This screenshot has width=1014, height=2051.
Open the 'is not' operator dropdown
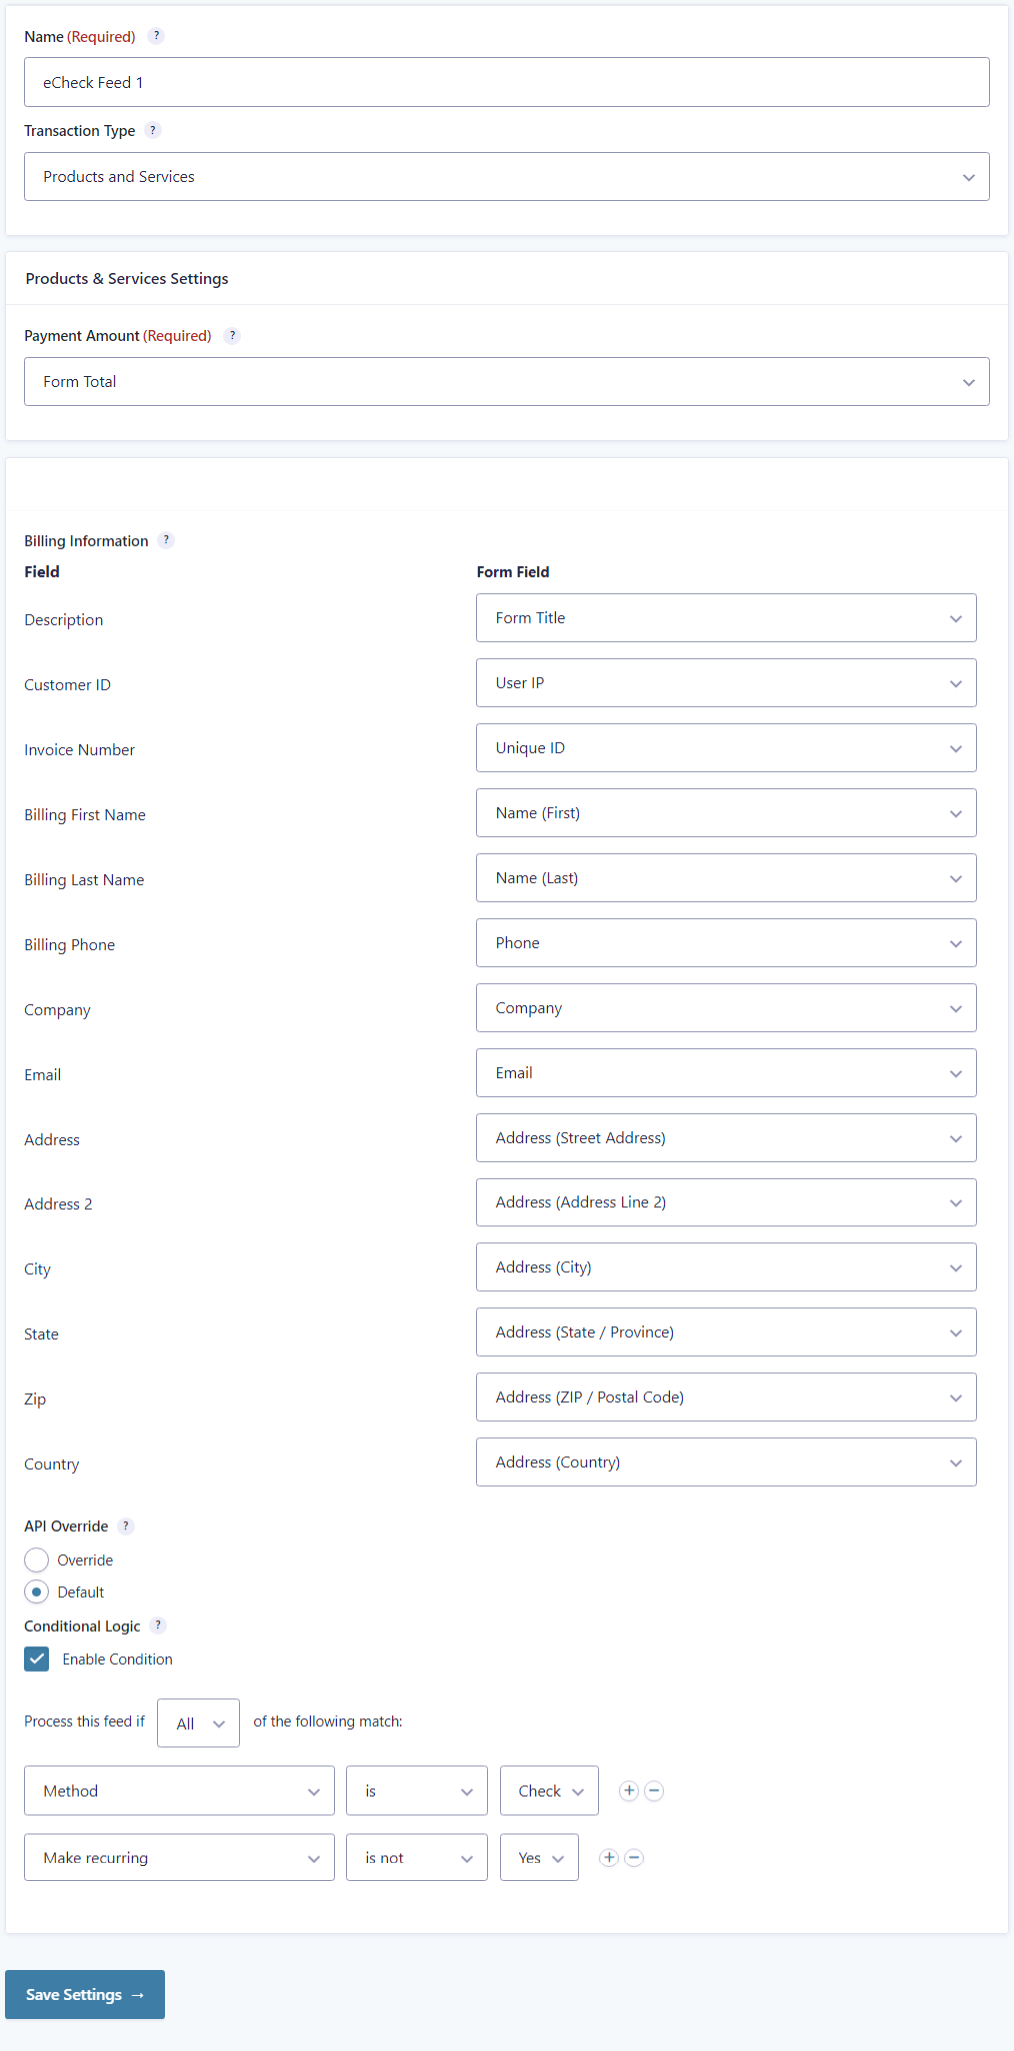[417, 1858]
